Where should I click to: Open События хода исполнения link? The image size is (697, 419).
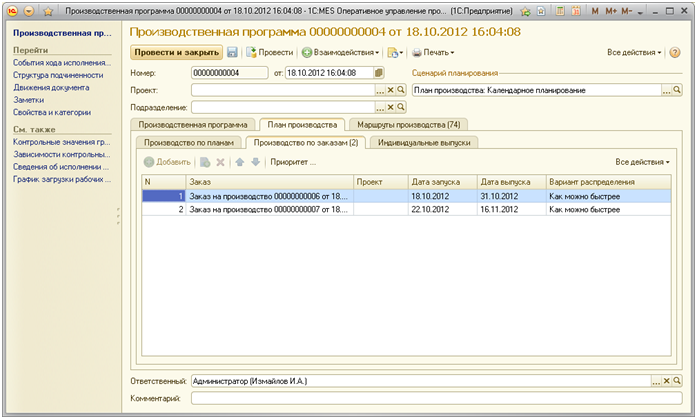tap(62, 63)
